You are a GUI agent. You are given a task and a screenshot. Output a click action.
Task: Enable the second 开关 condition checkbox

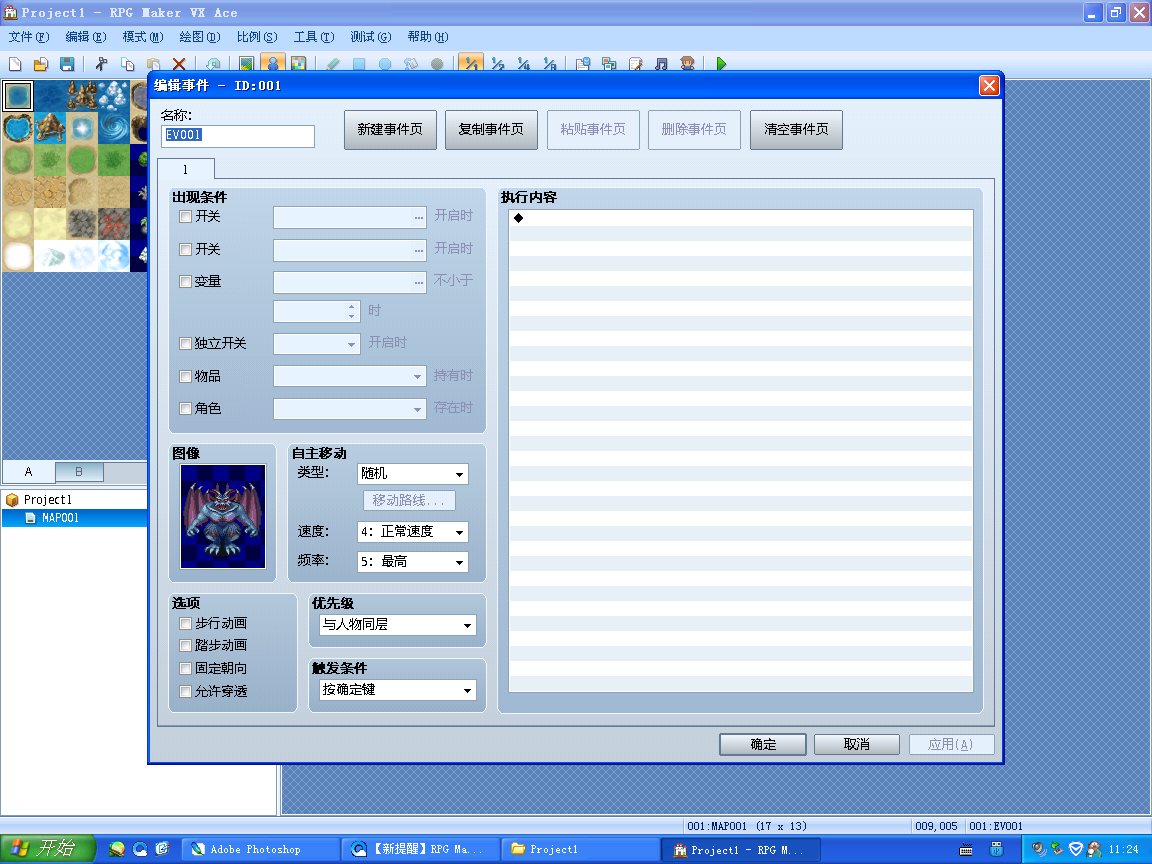coord(186,250)
